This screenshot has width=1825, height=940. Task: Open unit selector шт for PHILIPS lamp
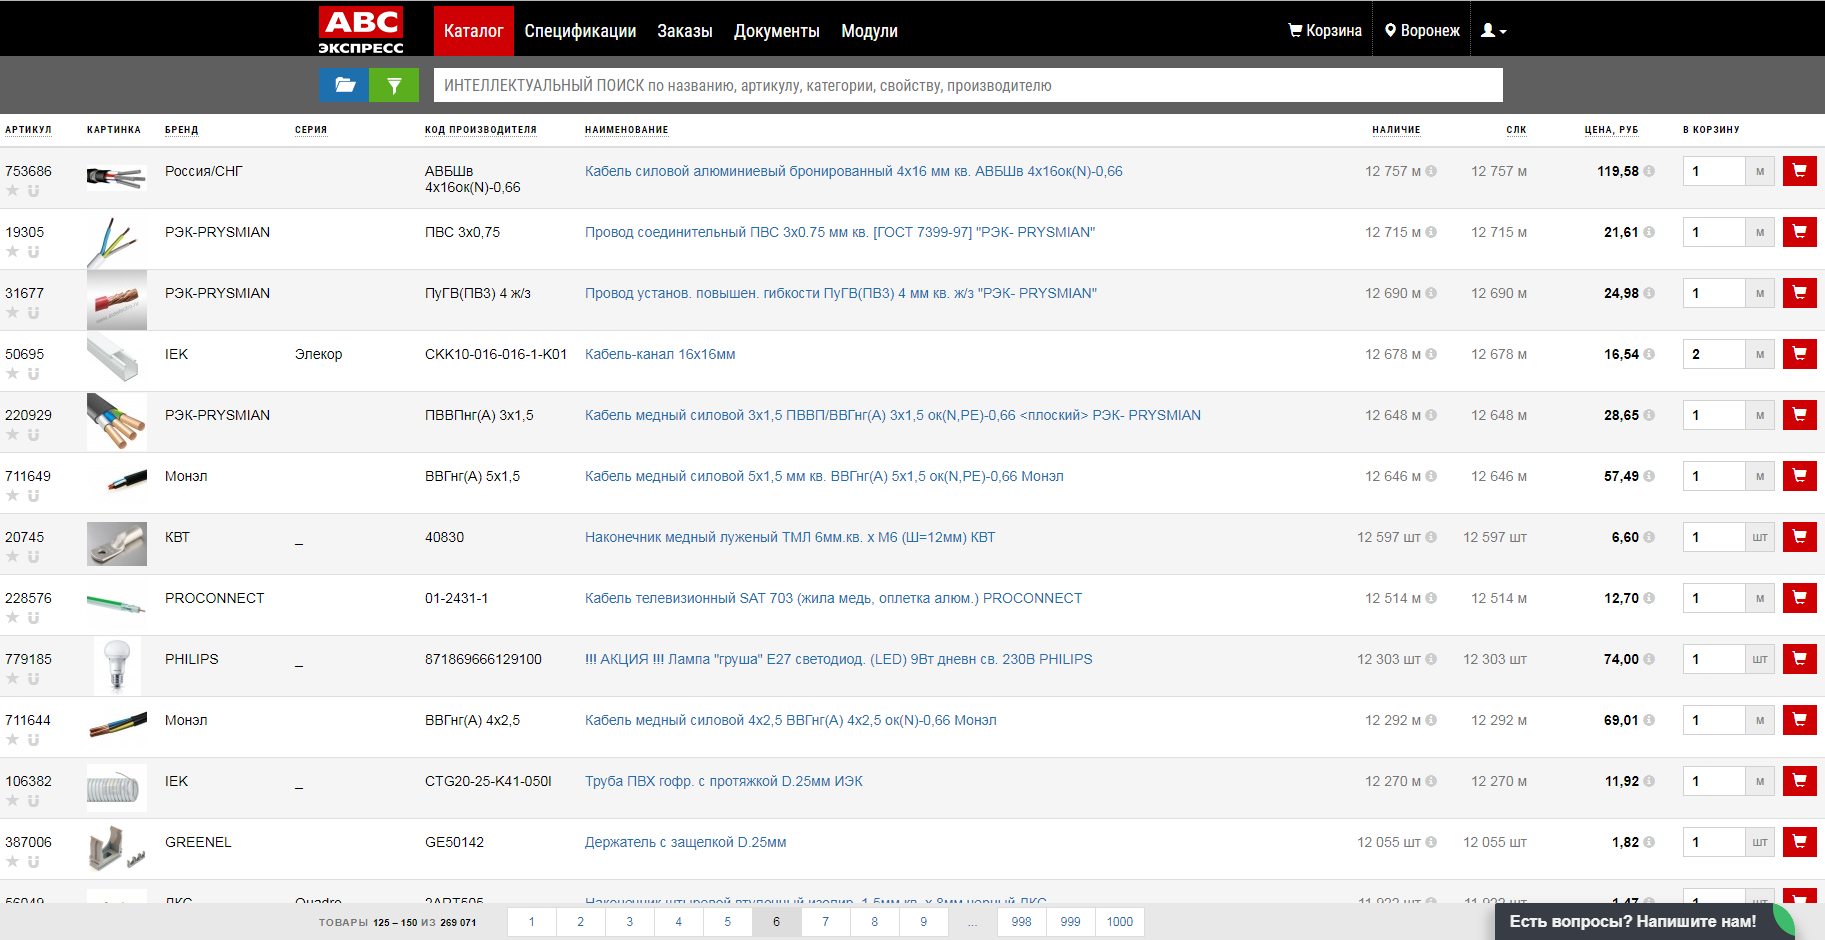coord(1760,659)
